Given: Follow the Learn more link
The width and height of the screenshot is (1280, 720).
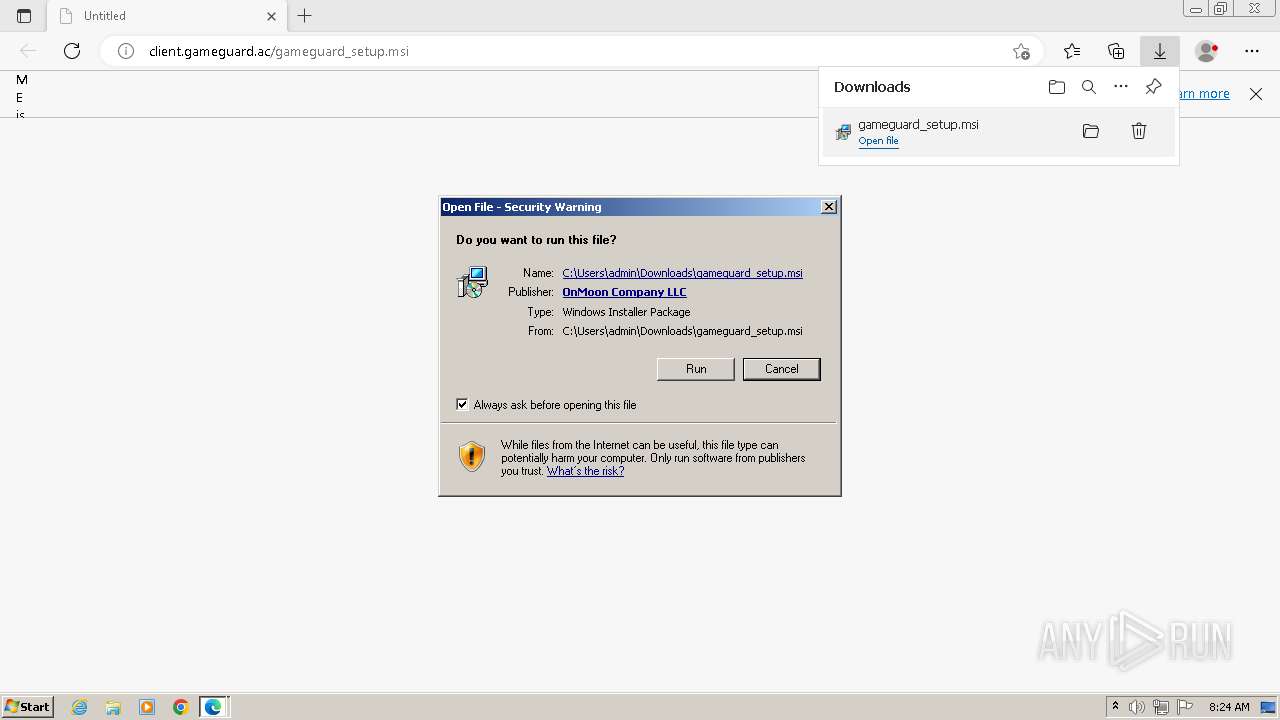Looking at the screenshot, I should (x=1204, y=93).
